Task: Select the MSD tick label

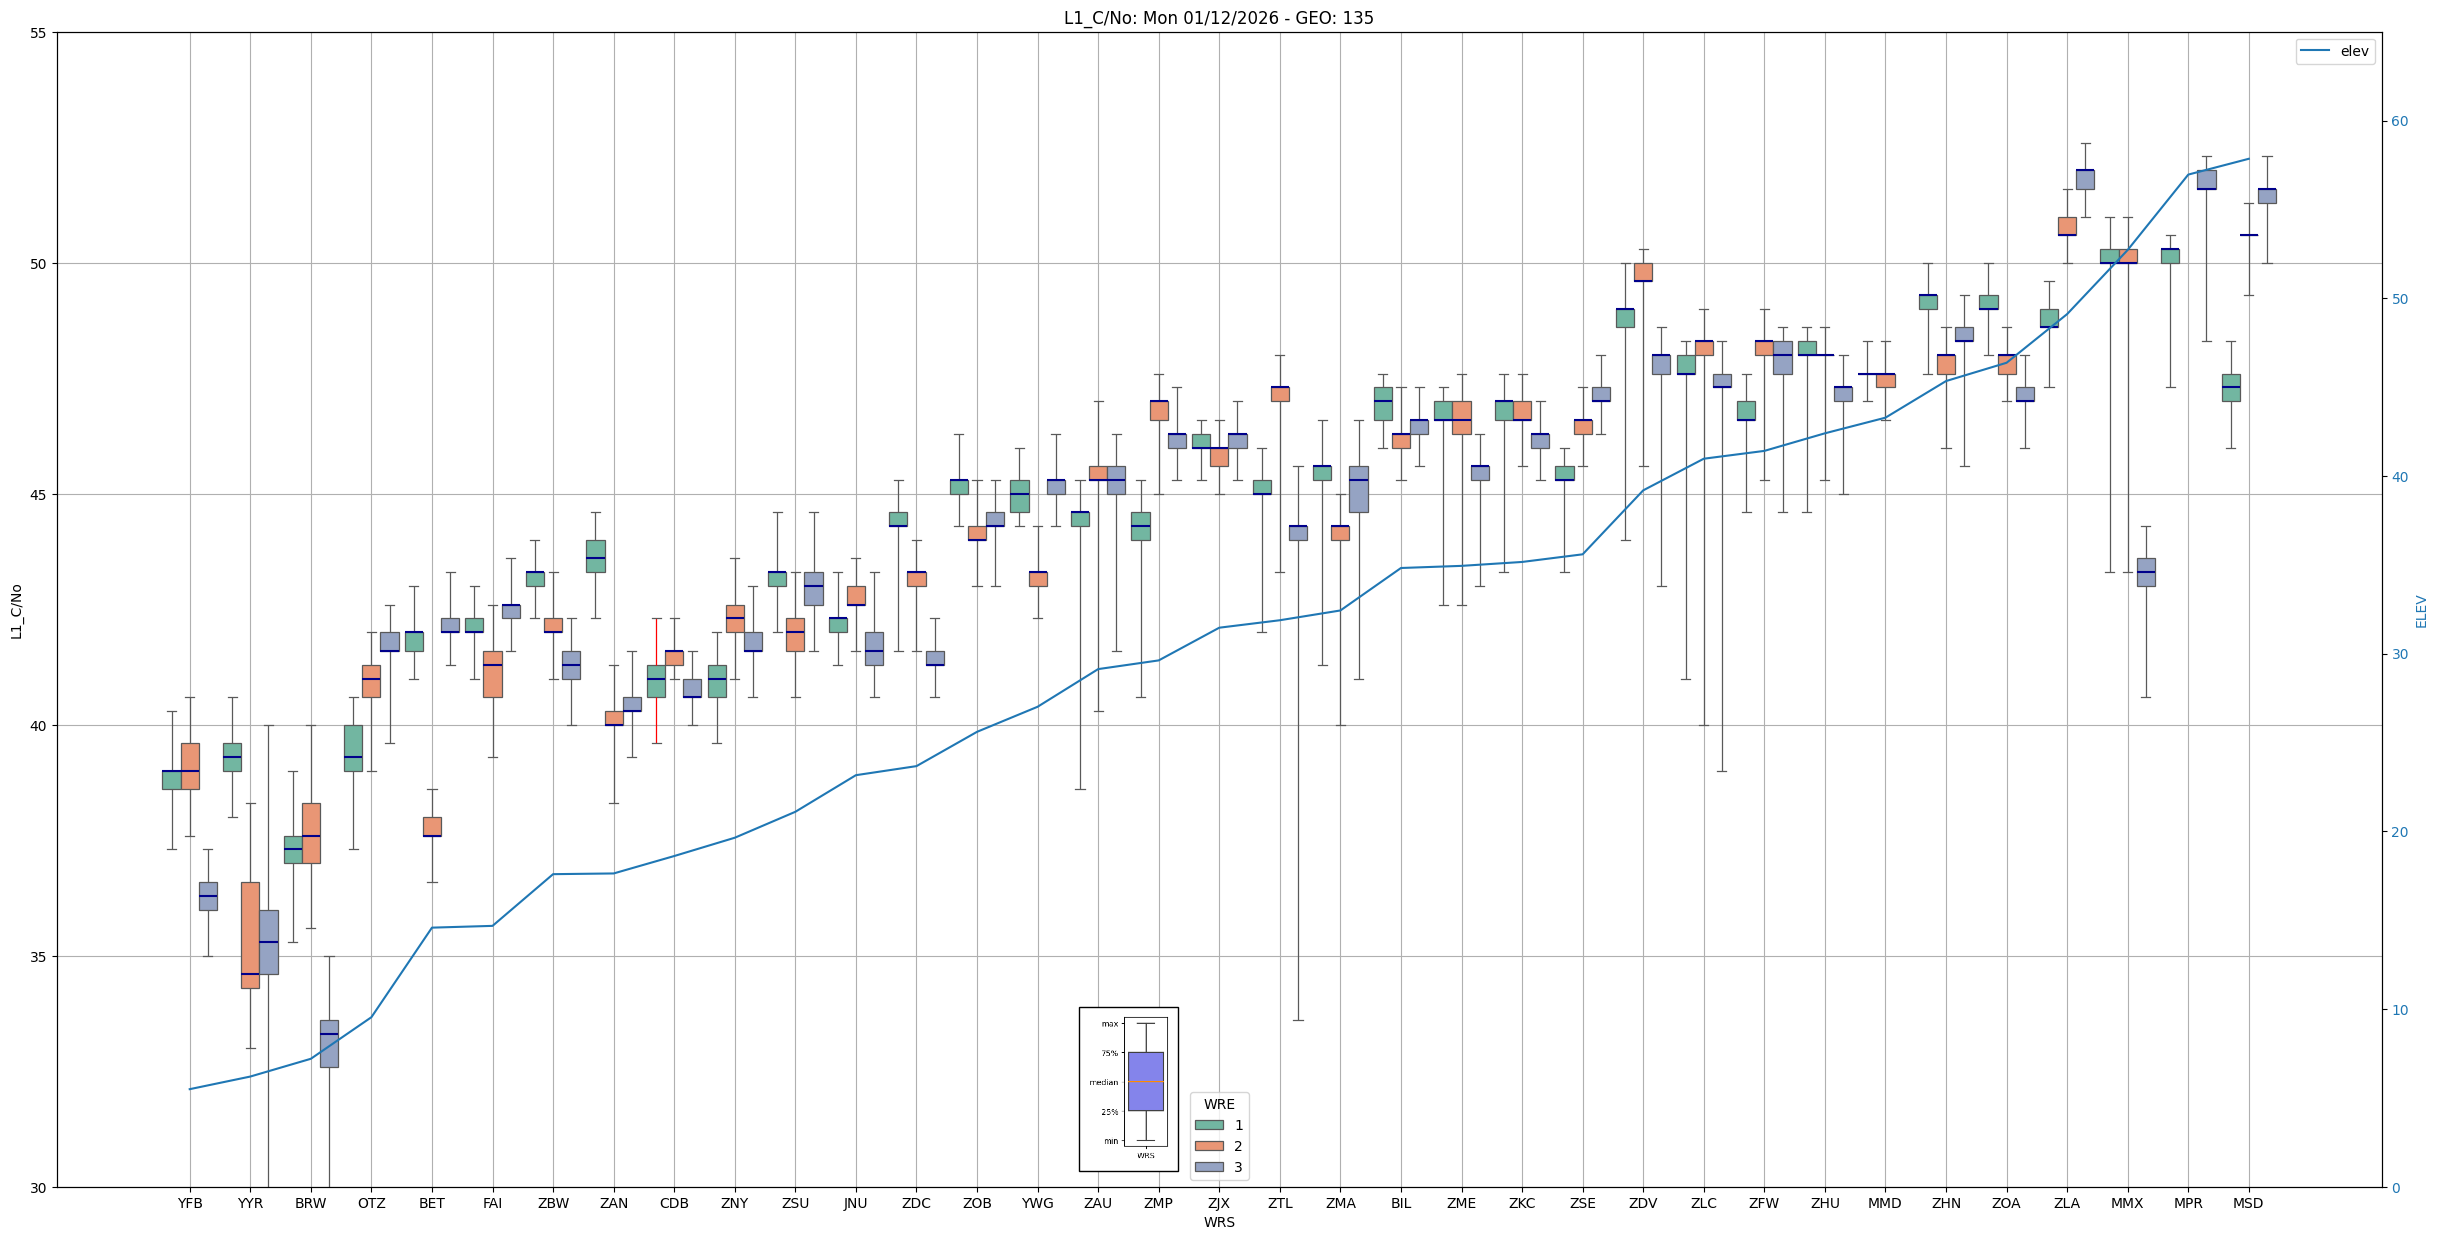Action: pos(2248,1203)
